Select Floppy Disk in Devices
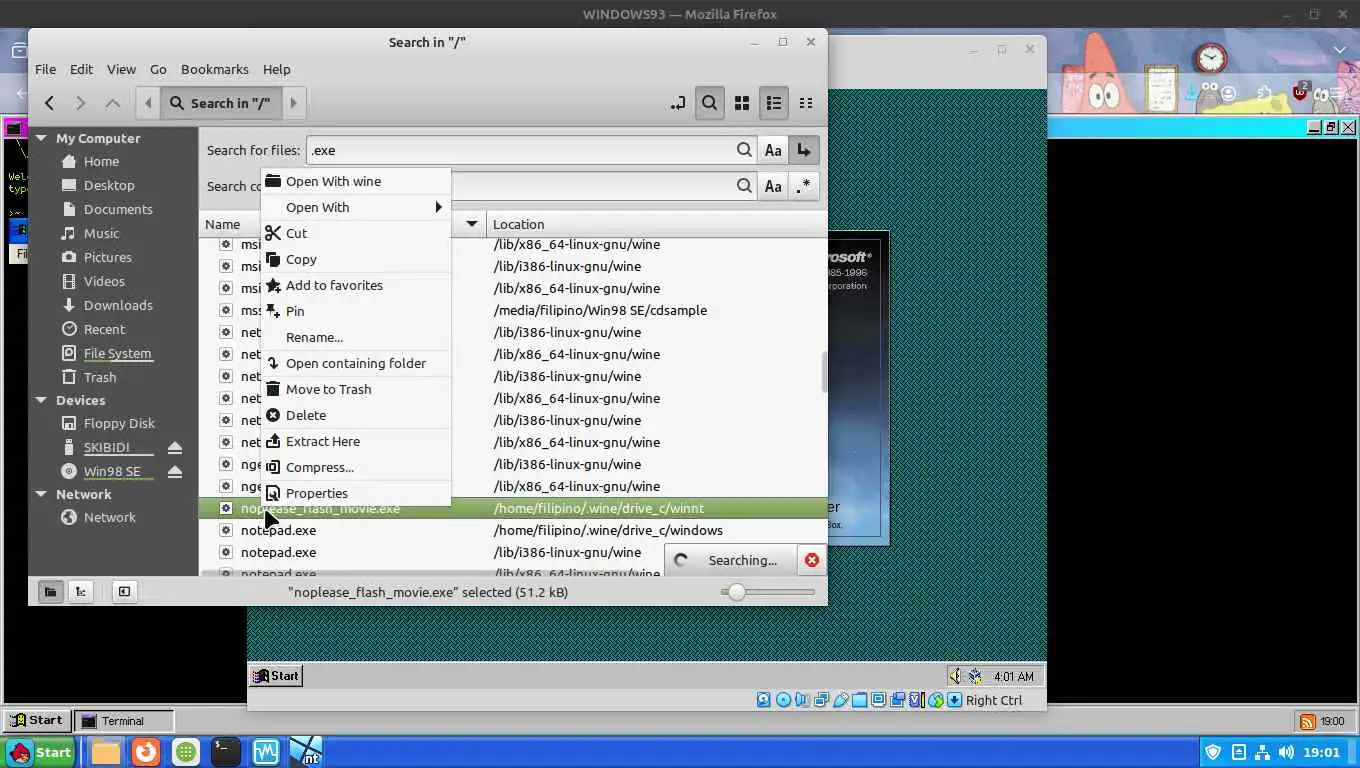The image size is (1360, 768). click(119, 423)
